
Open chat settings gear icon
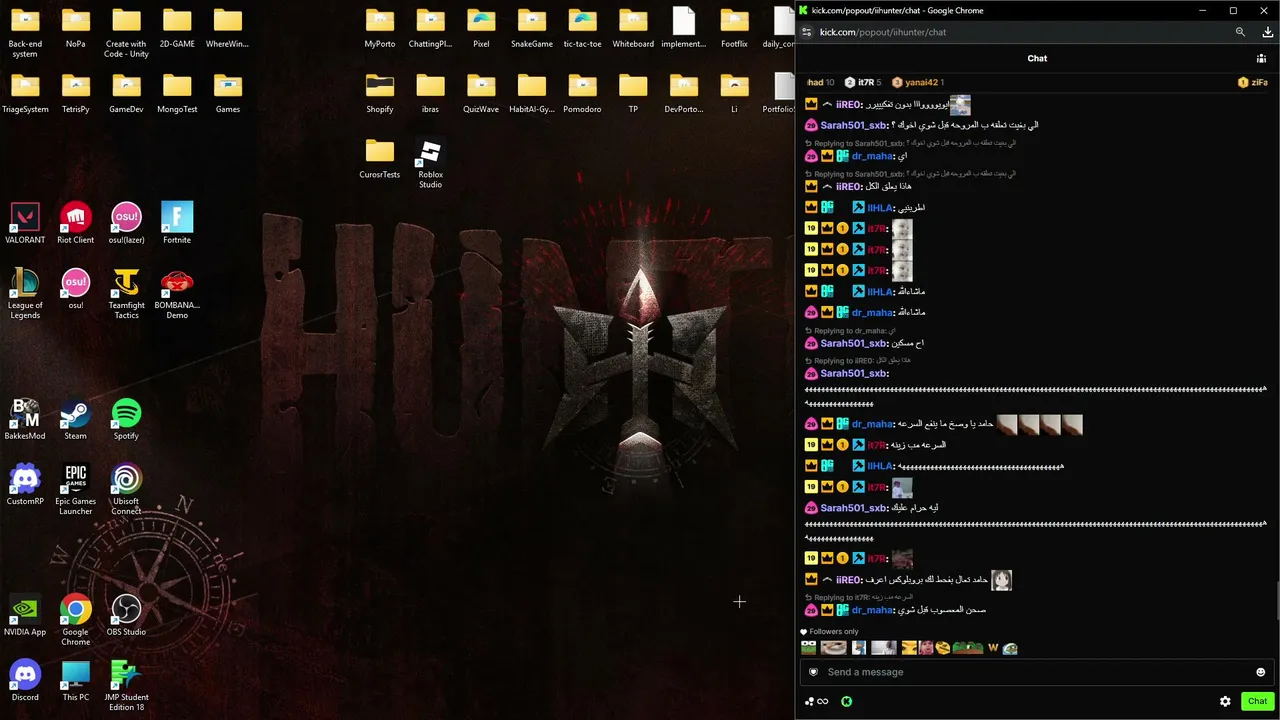point(1225,701)
